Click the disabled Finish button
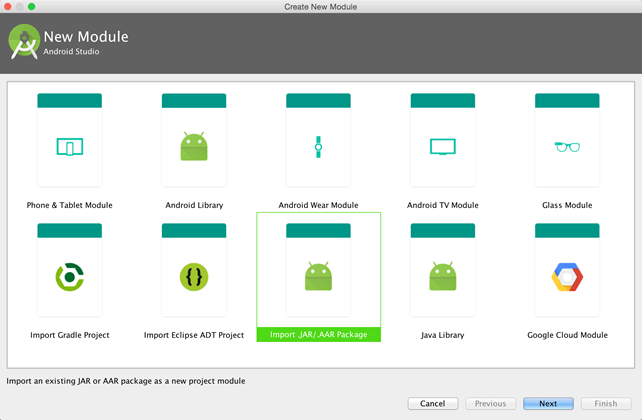The height and width of the screenshot is (420, 642). click(x=606, y=403)
